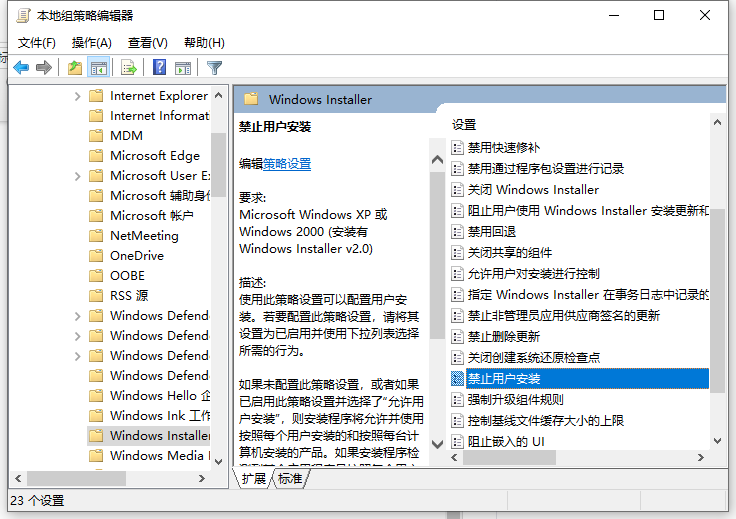Open the 查看(V) menu
This screenshot has width=736, height=519.
coord(147,43)
